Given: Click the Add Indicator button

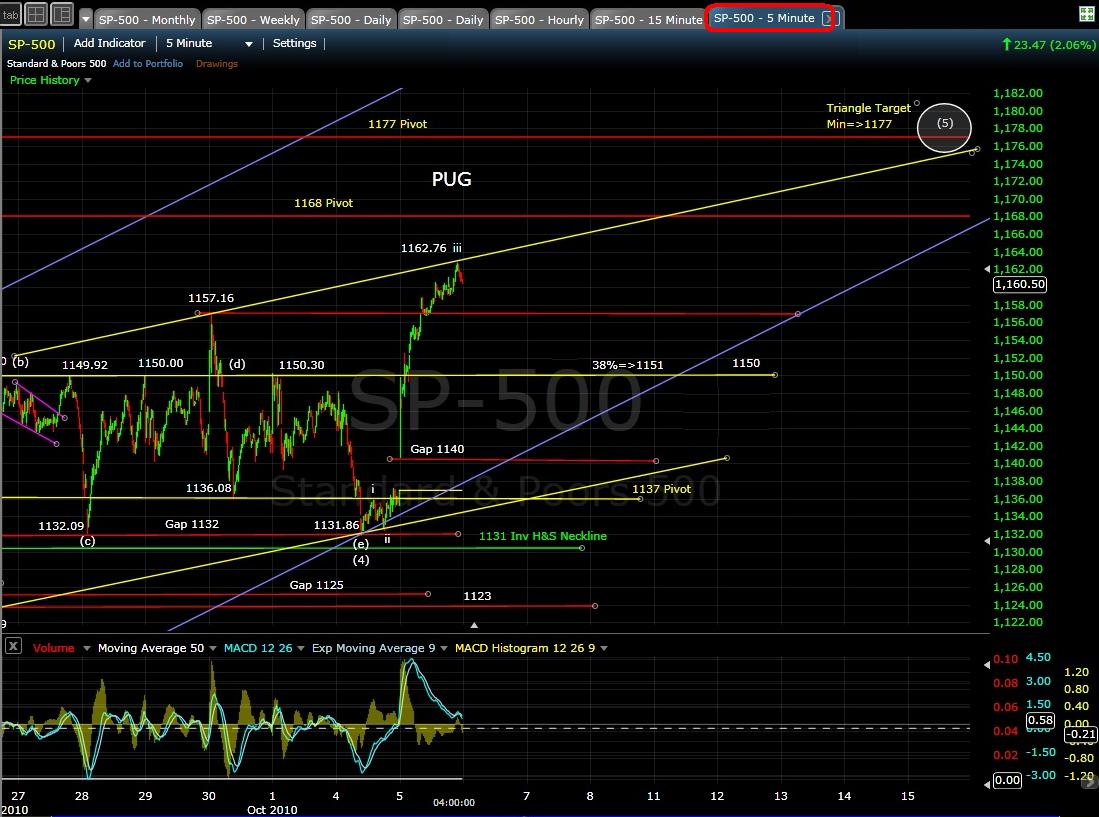Looking at the screenshot, I should (109, 43).
